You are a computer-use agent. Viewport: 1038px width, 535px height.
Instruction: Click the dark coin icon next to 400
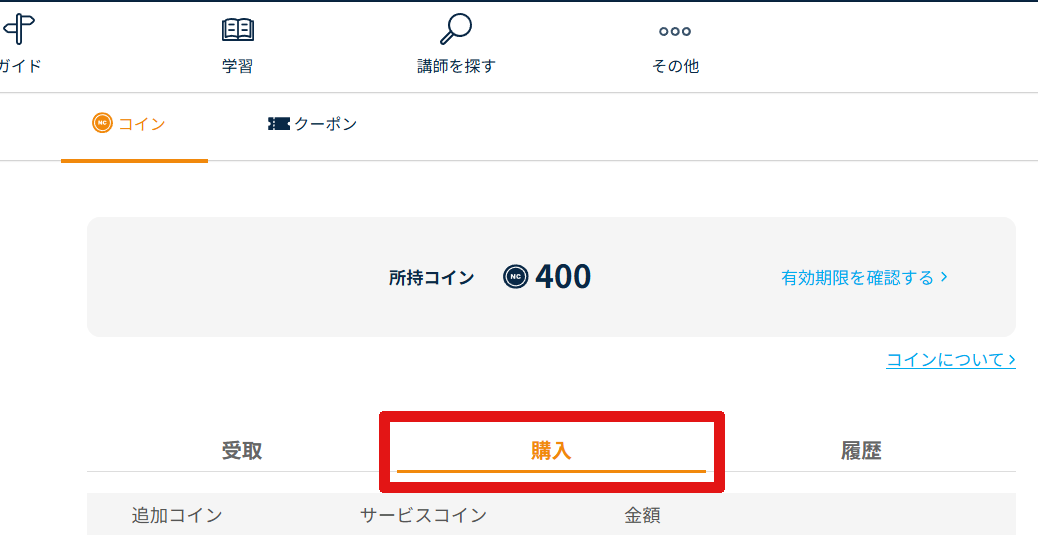516,277
